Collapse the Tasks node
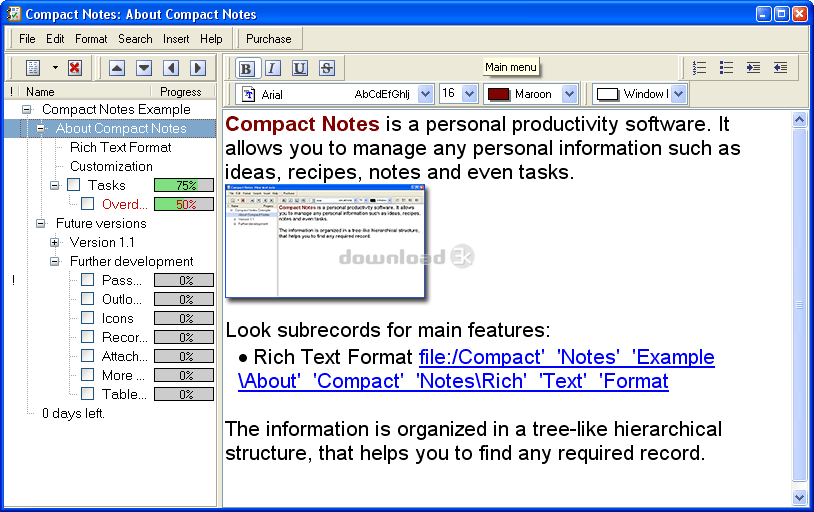 [55, 185]
